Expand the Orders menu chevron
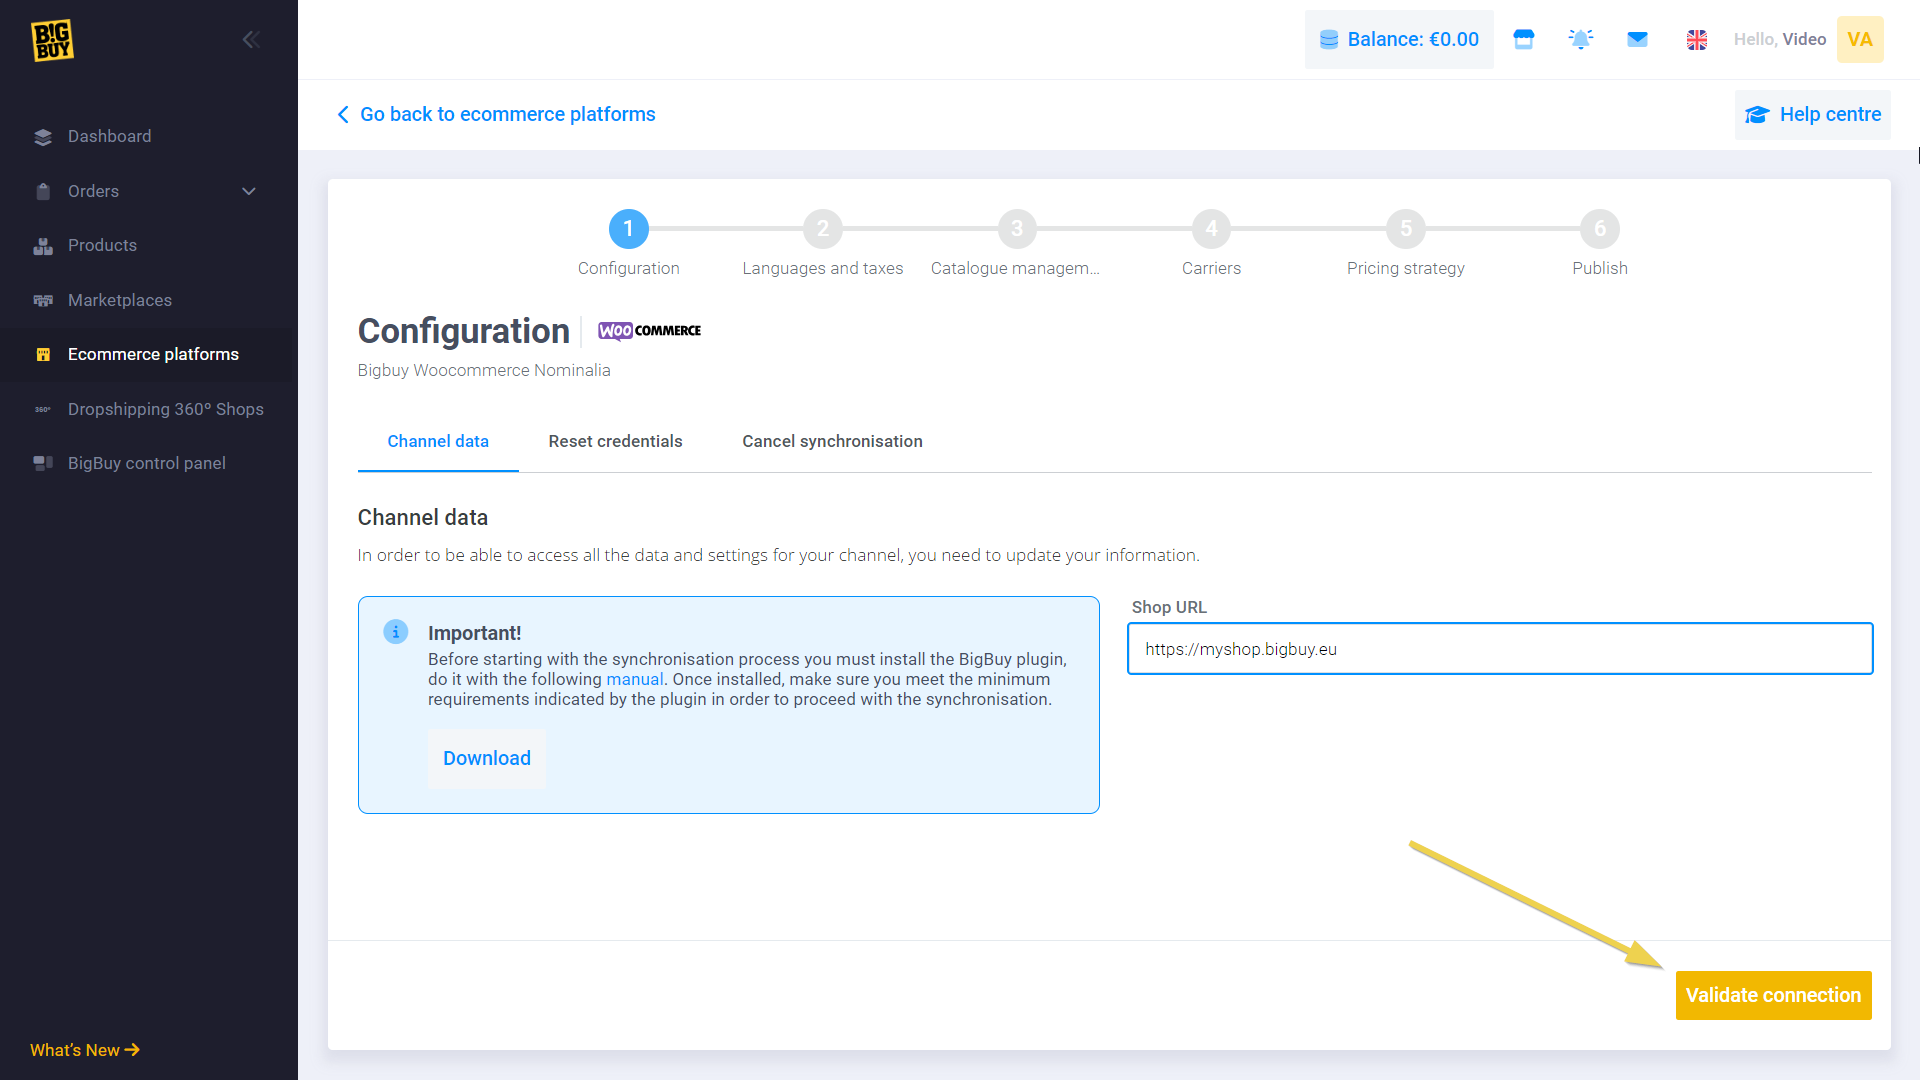 point(249,191)
